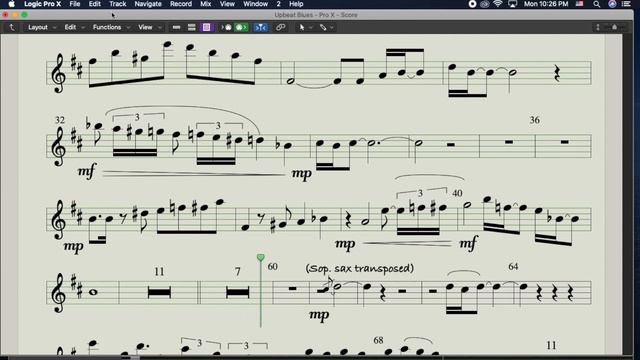
Task: Open Spotlight search magnifier
Action: pyautogui.click(x=597, y=4)
